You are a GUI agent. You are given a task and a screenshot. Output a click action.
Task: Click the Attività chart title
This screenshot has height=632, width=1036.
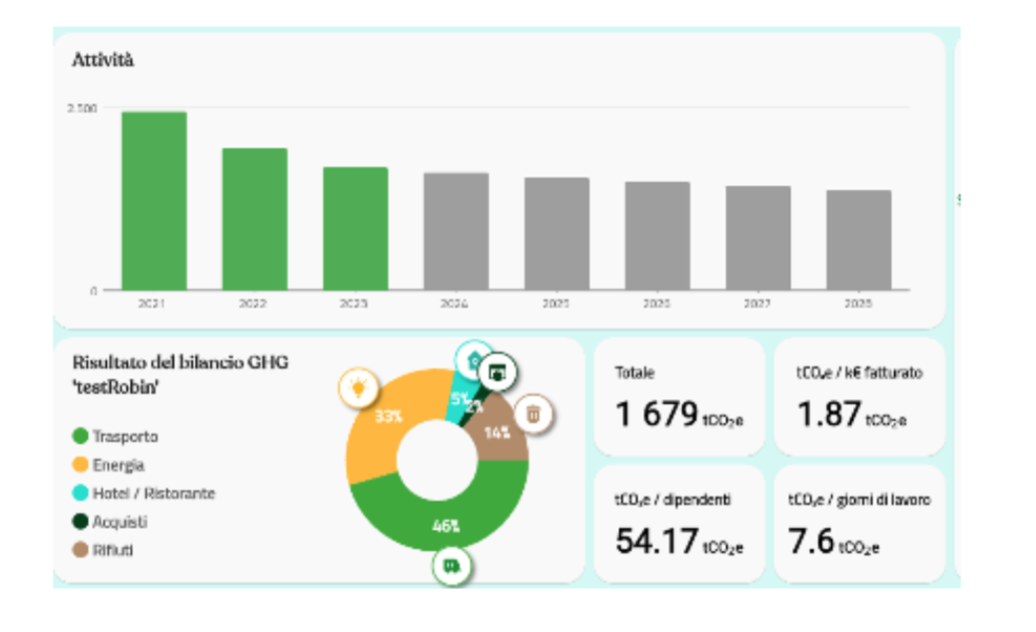[x=103, y=60]
